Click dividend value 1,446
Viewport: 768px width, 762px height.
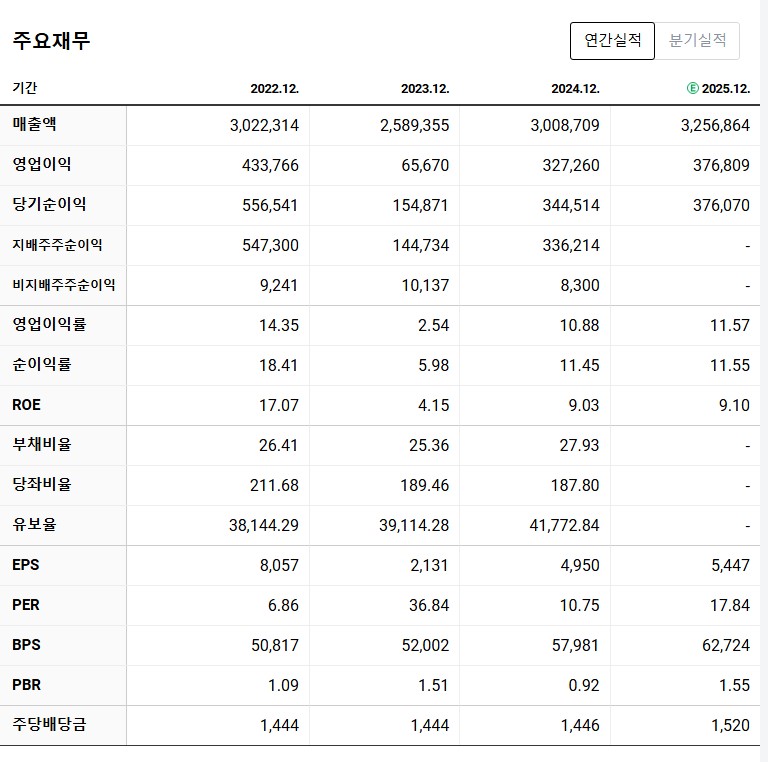580,726
